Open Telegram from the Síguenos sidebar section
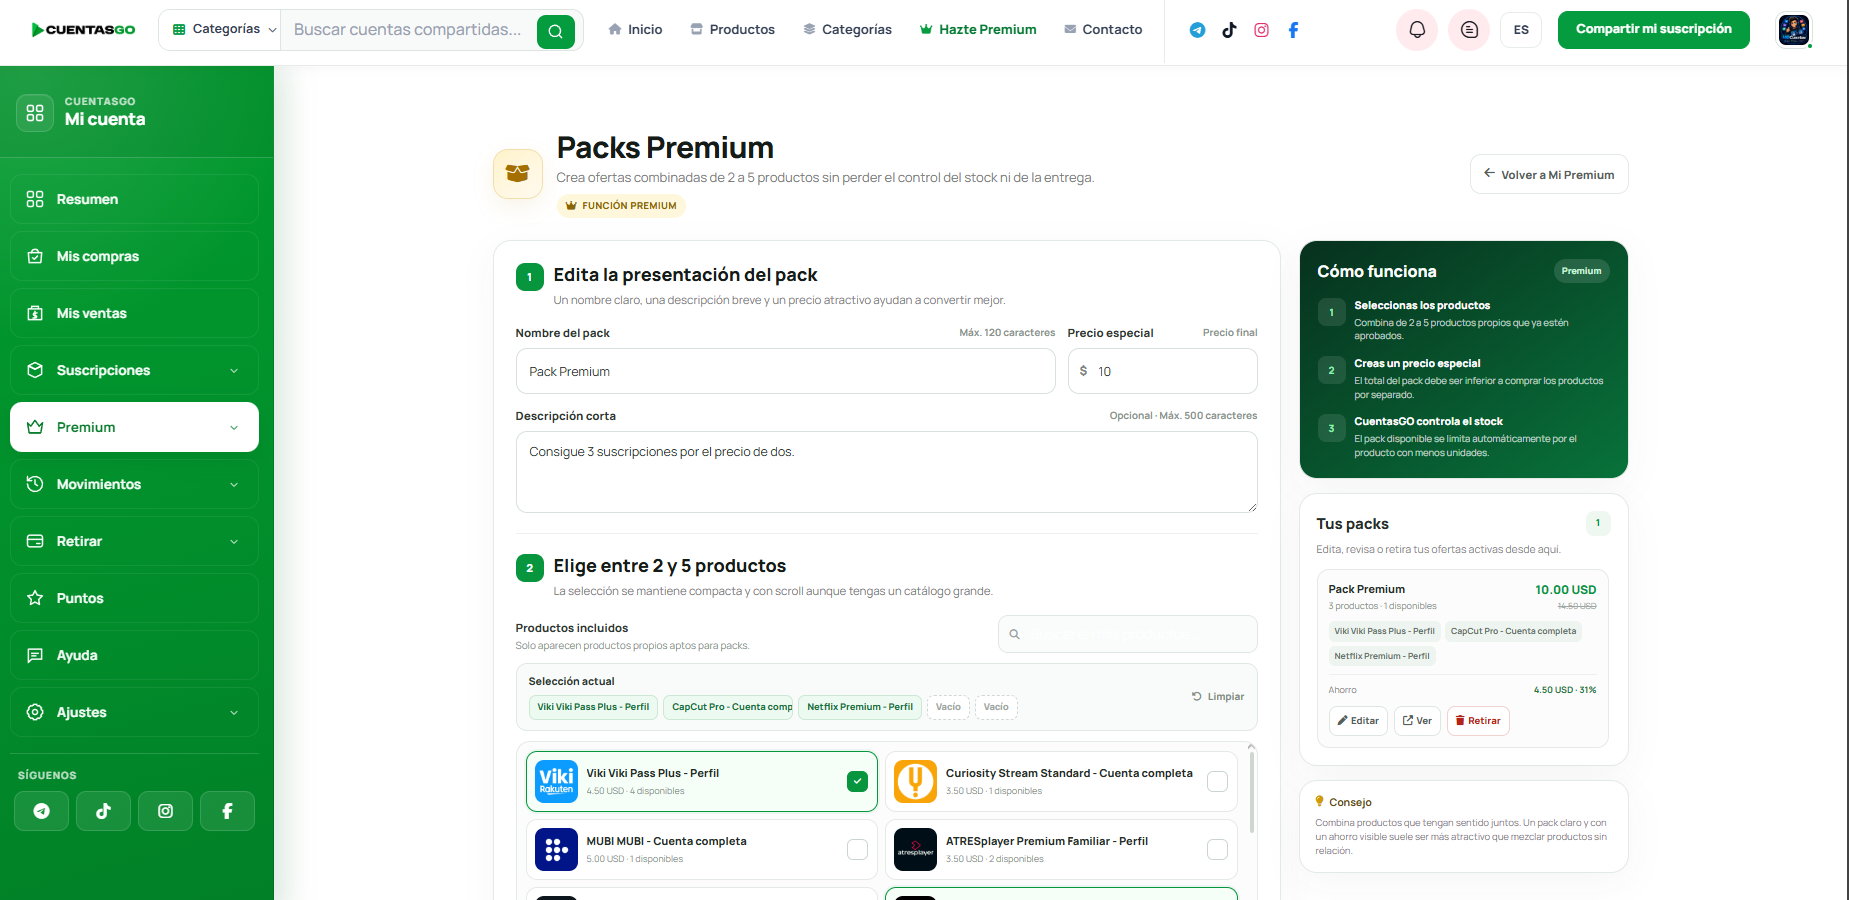Viewport: 1849px width, 900px height. pos(41,811)
